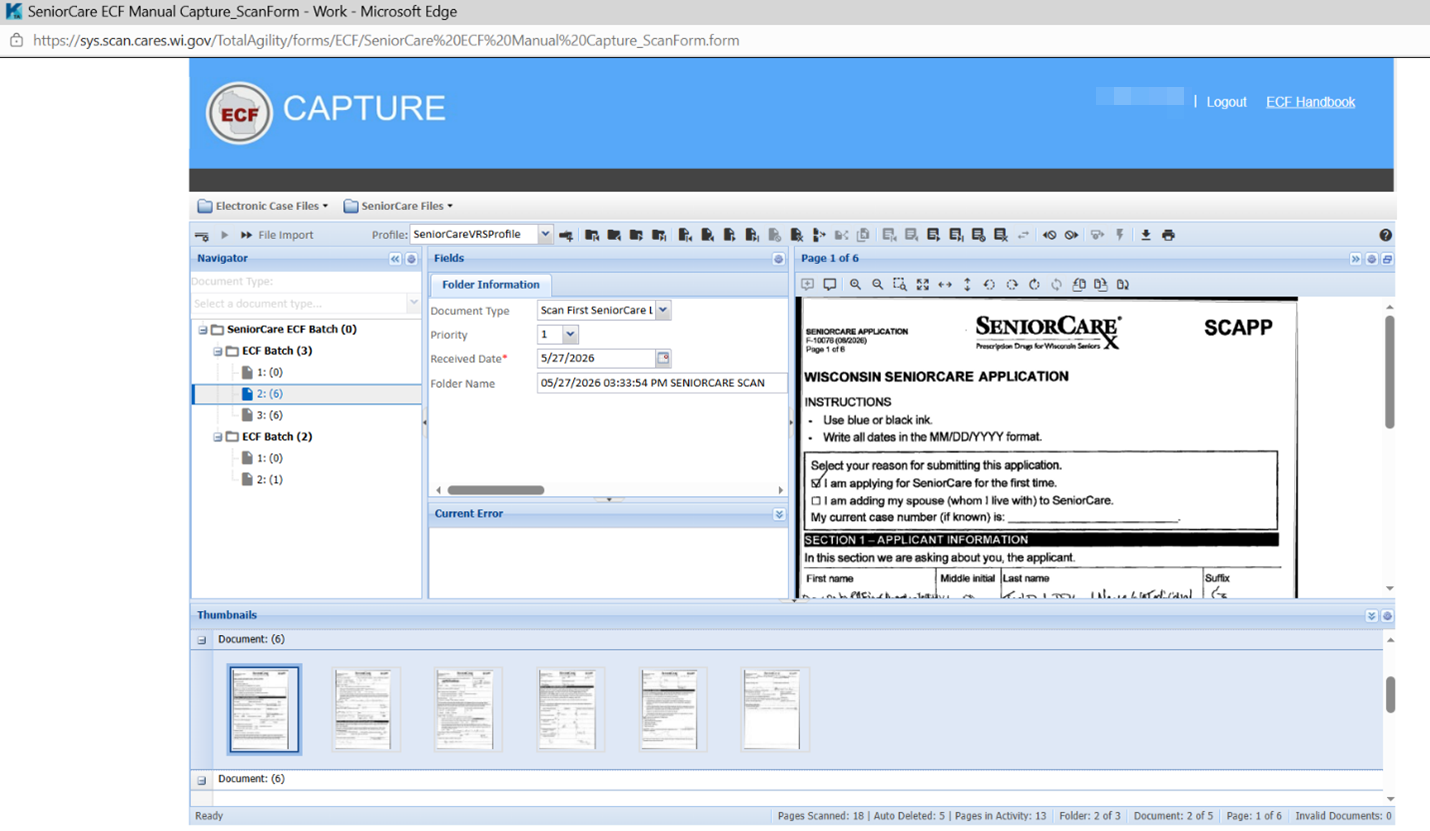Click the File Import fast-forward icon

tap(246, 235)
